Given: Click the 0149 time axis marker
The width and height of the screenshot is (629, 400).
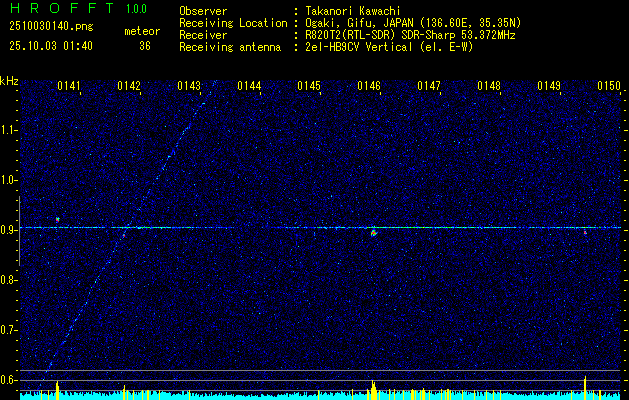Looking at the screenshot, I should pos(549,86).
